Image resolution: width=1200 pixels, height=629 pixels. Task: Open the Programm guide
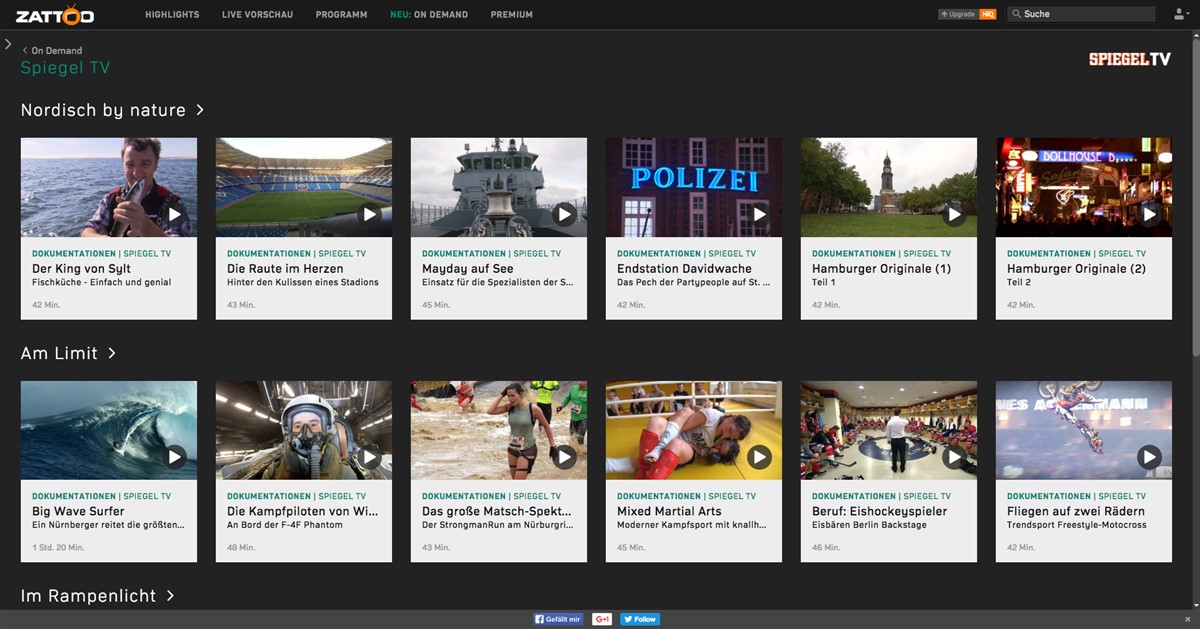[x=341, y=15]
